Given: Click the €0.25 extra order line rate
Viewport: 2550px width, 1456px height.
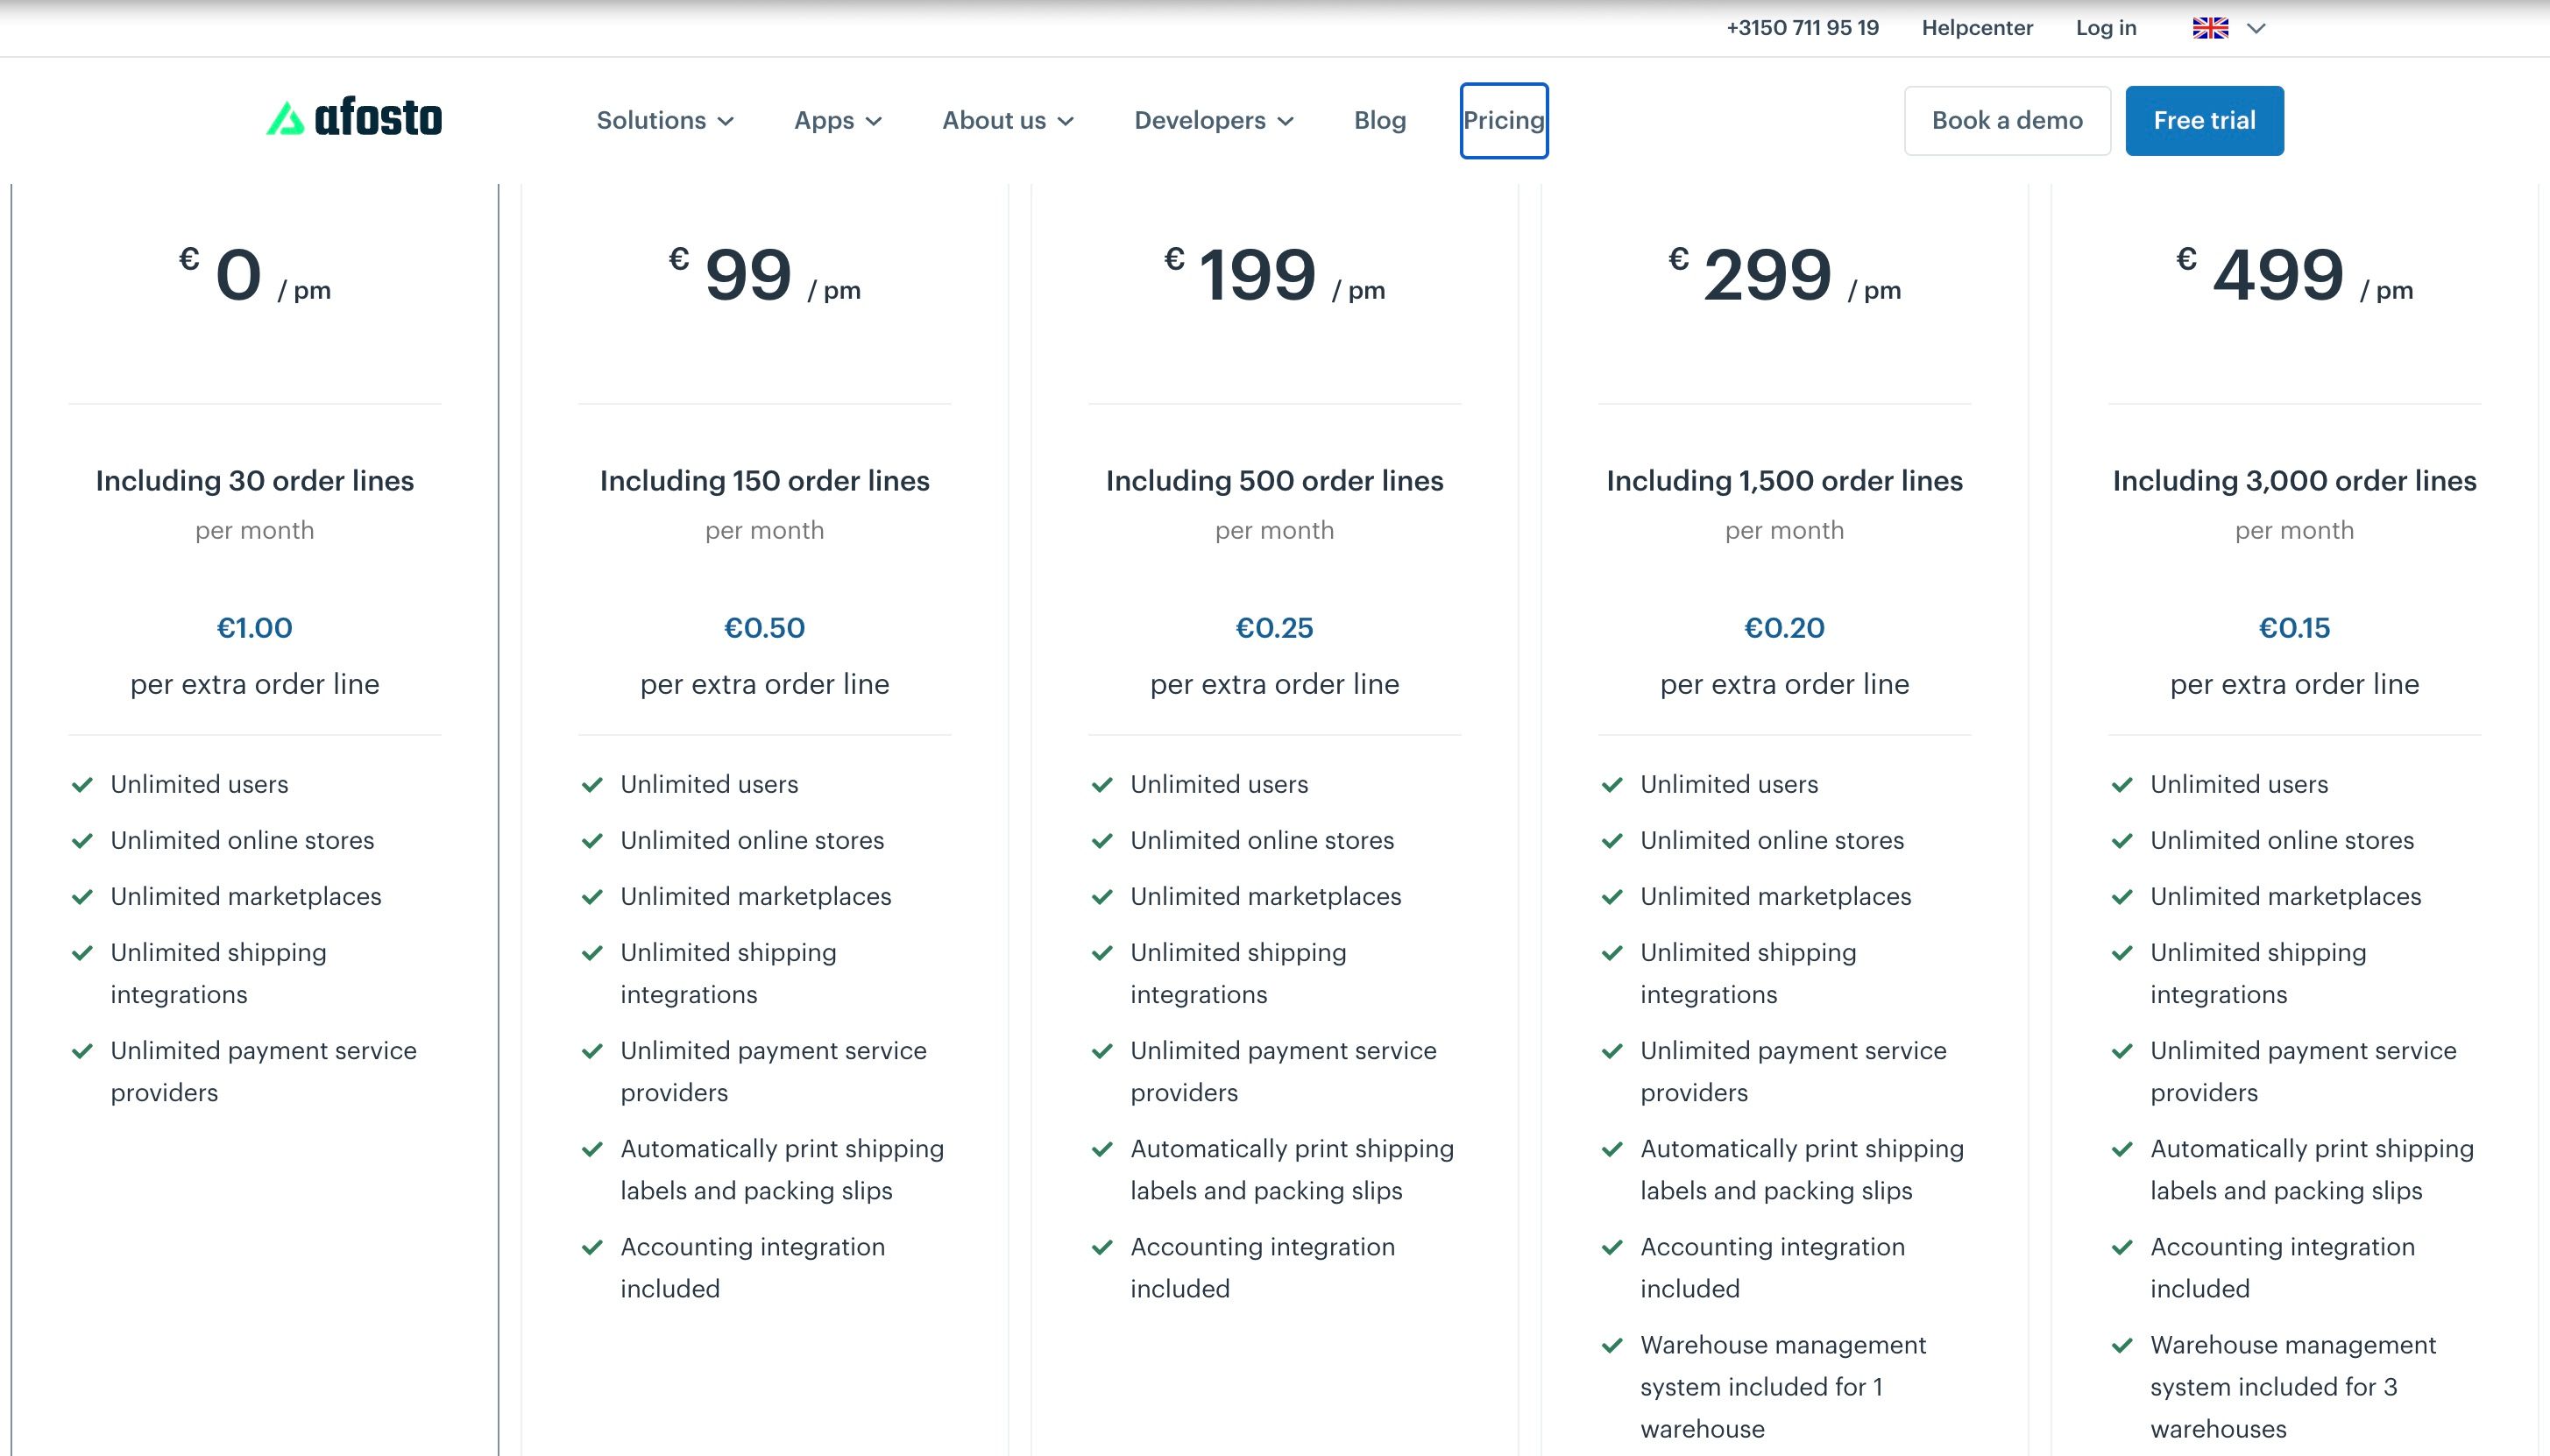Looking at the screenshot, I should point(1275,628).
